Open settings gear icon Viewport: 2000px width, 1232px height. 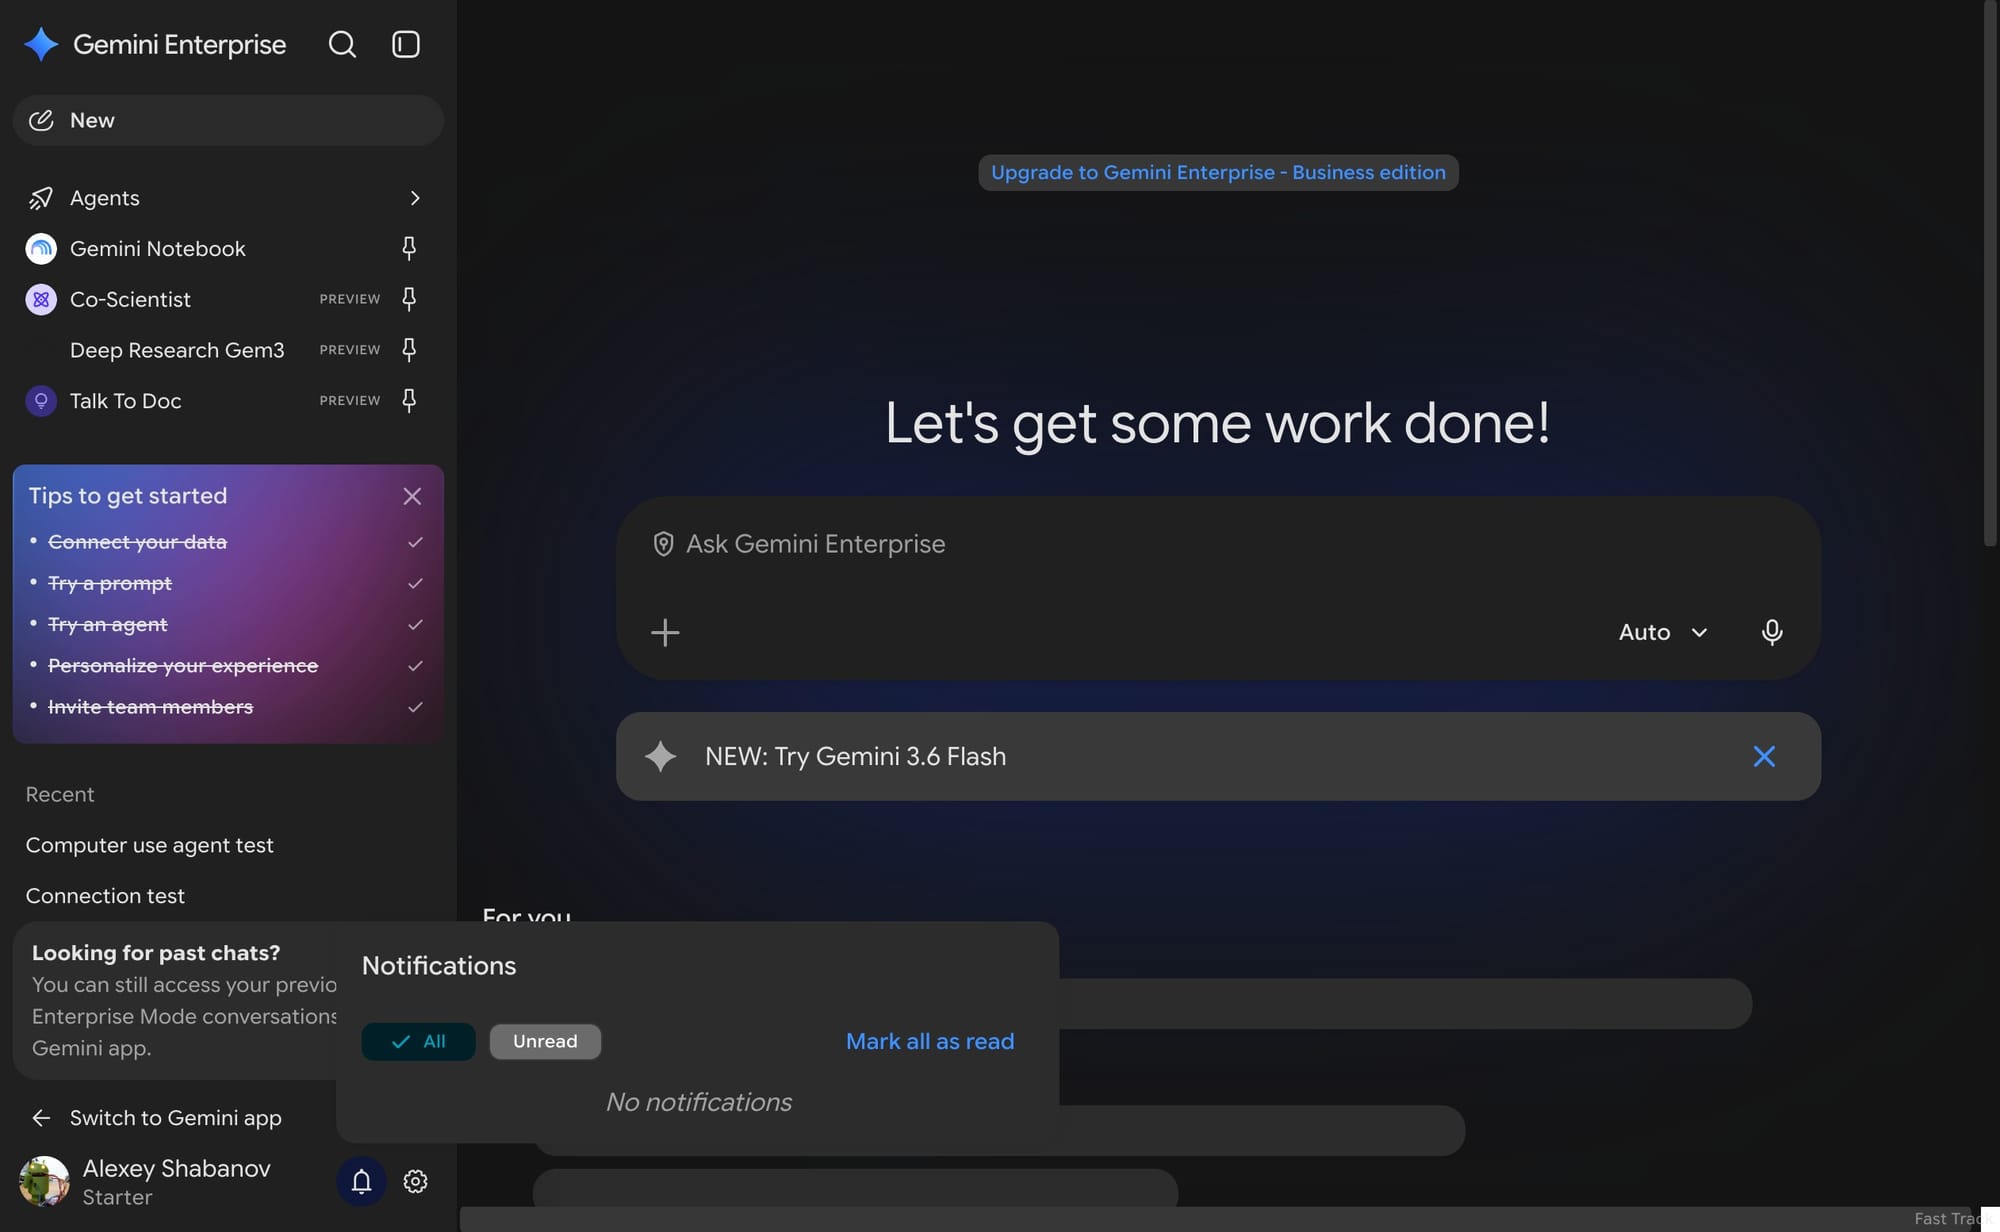pyautogui.click(x=415, y=1181)
